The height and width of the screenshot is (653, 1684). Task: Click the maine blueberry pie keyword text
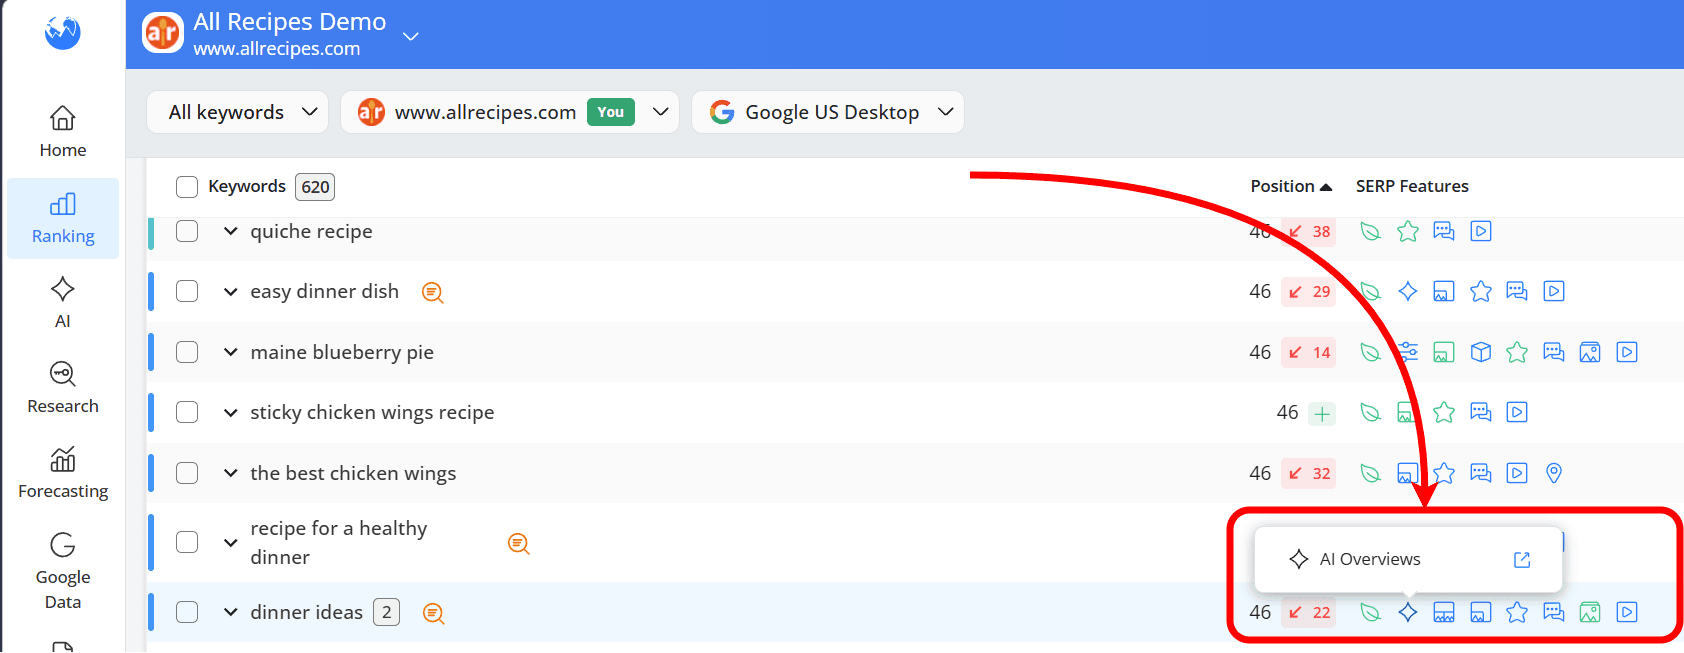pos(342,352)
